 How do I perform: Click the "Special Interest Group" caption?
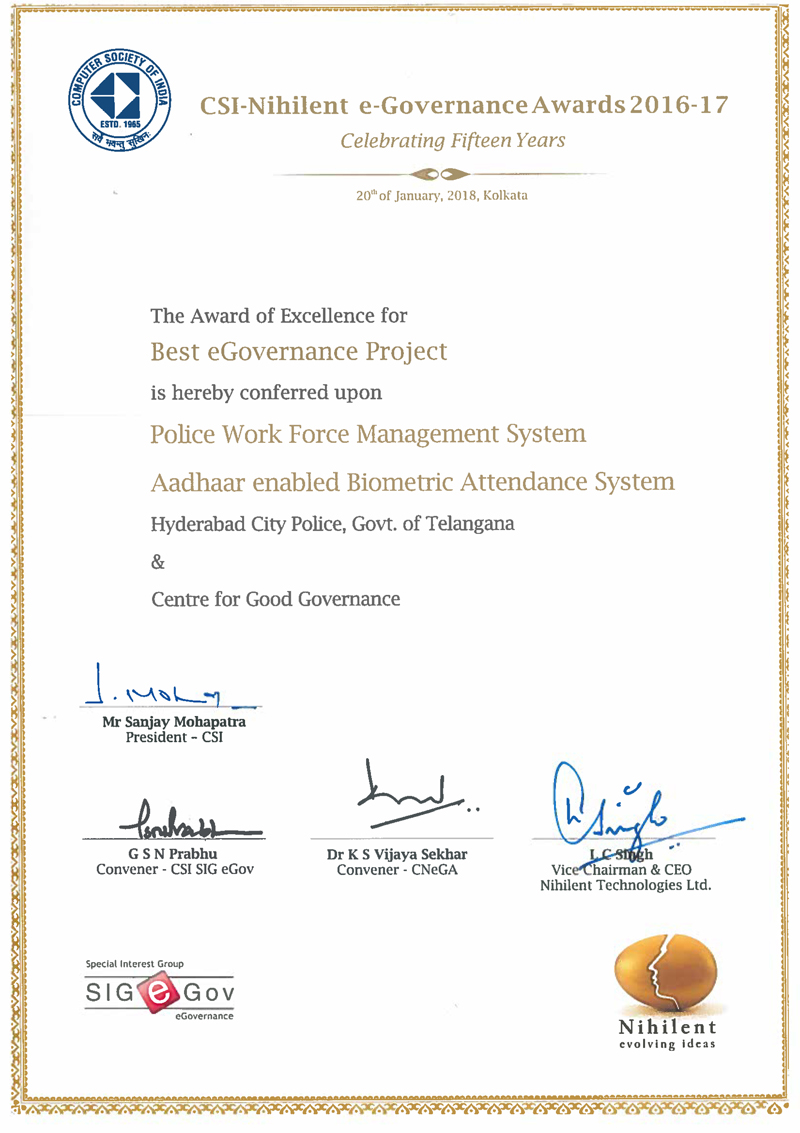[134, 964]
